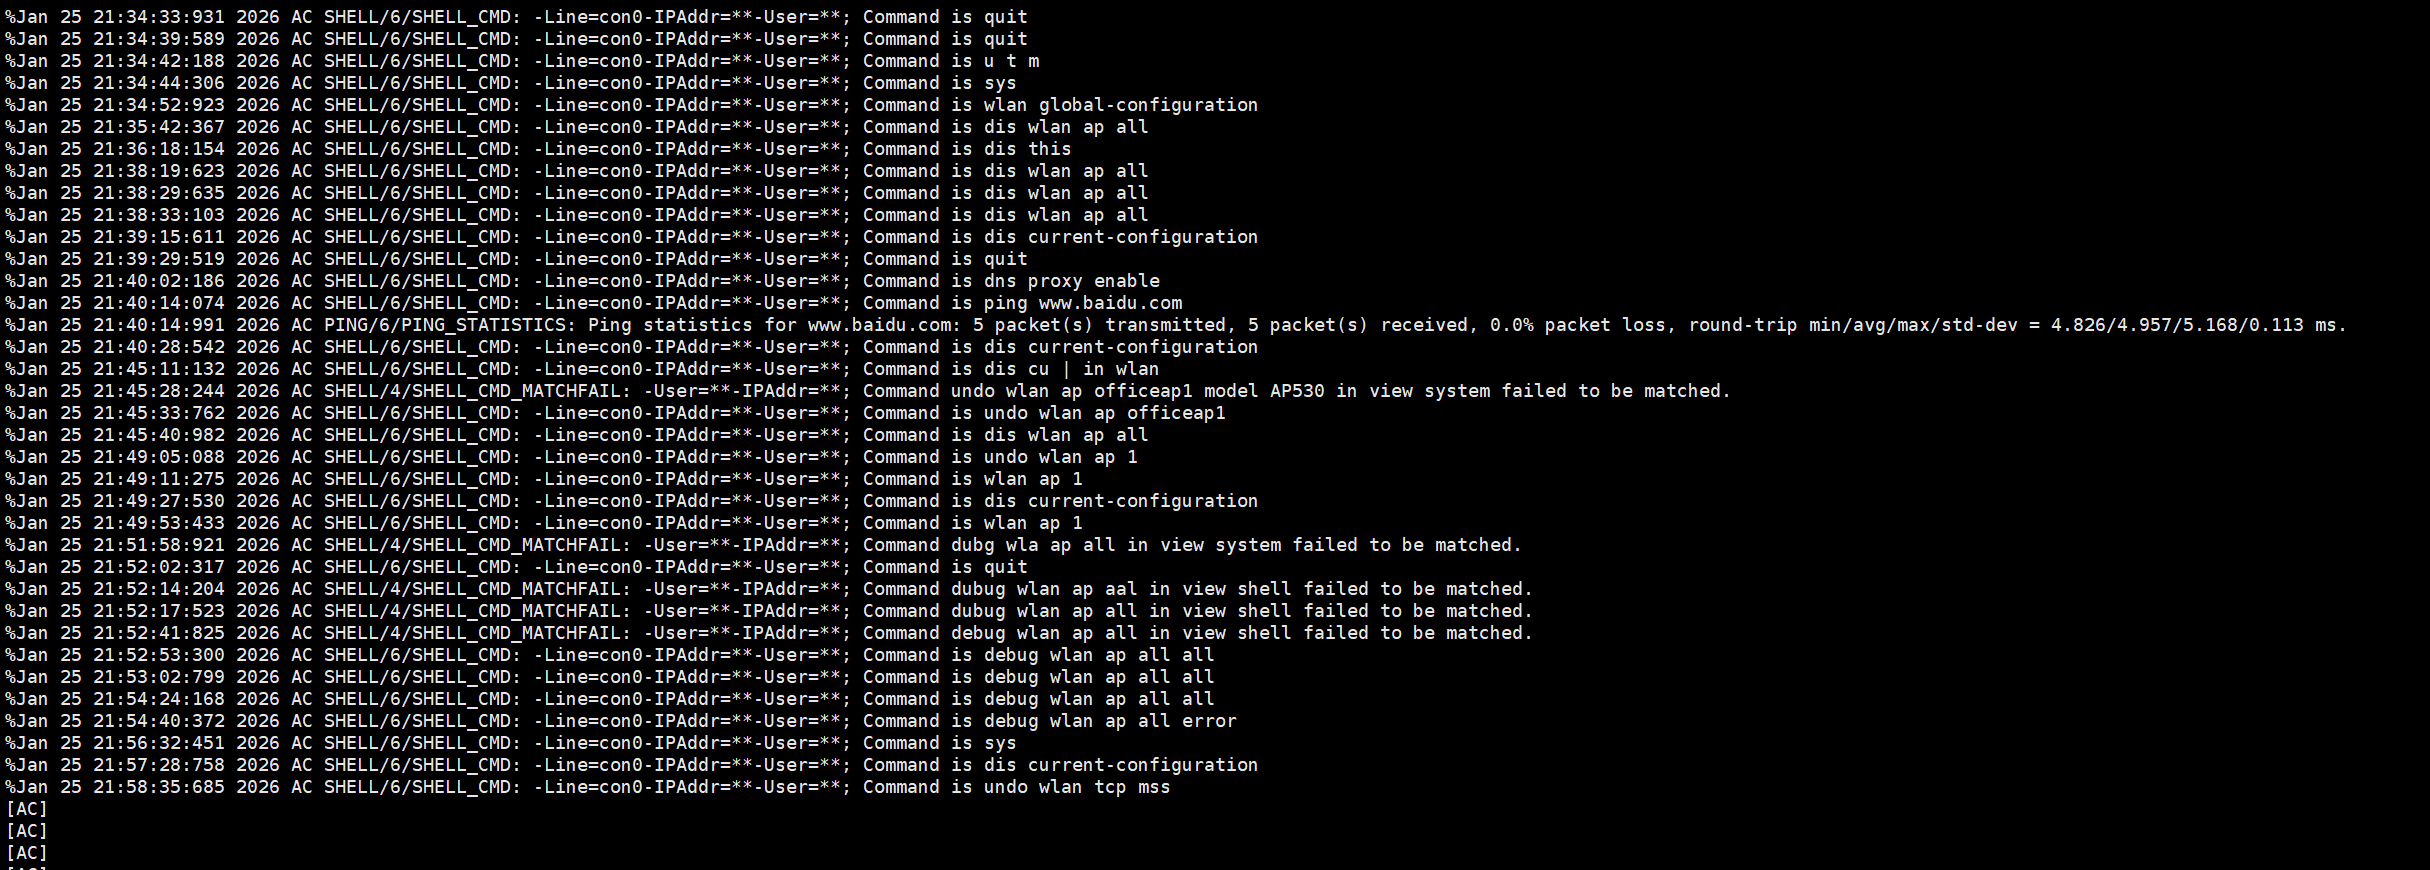Click the 'ping www.baidu.com' command line
Screen dimensions: 2430x870
pyautogui.click(x=1082, y=303)
